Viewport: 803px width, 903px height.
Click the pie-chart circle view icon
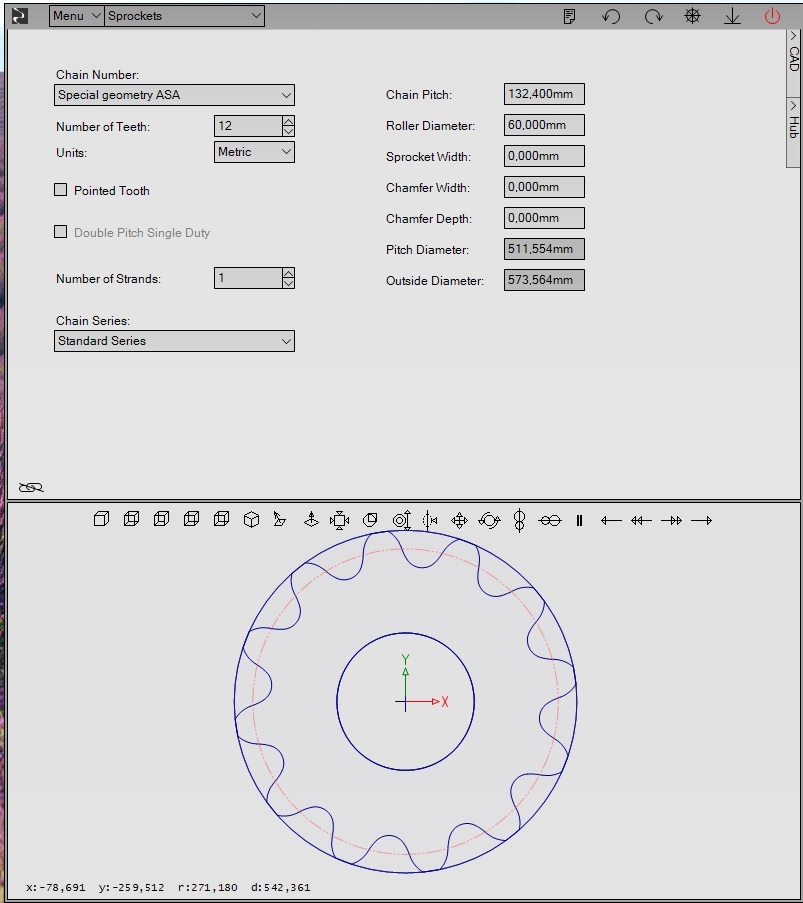(370, 520)
